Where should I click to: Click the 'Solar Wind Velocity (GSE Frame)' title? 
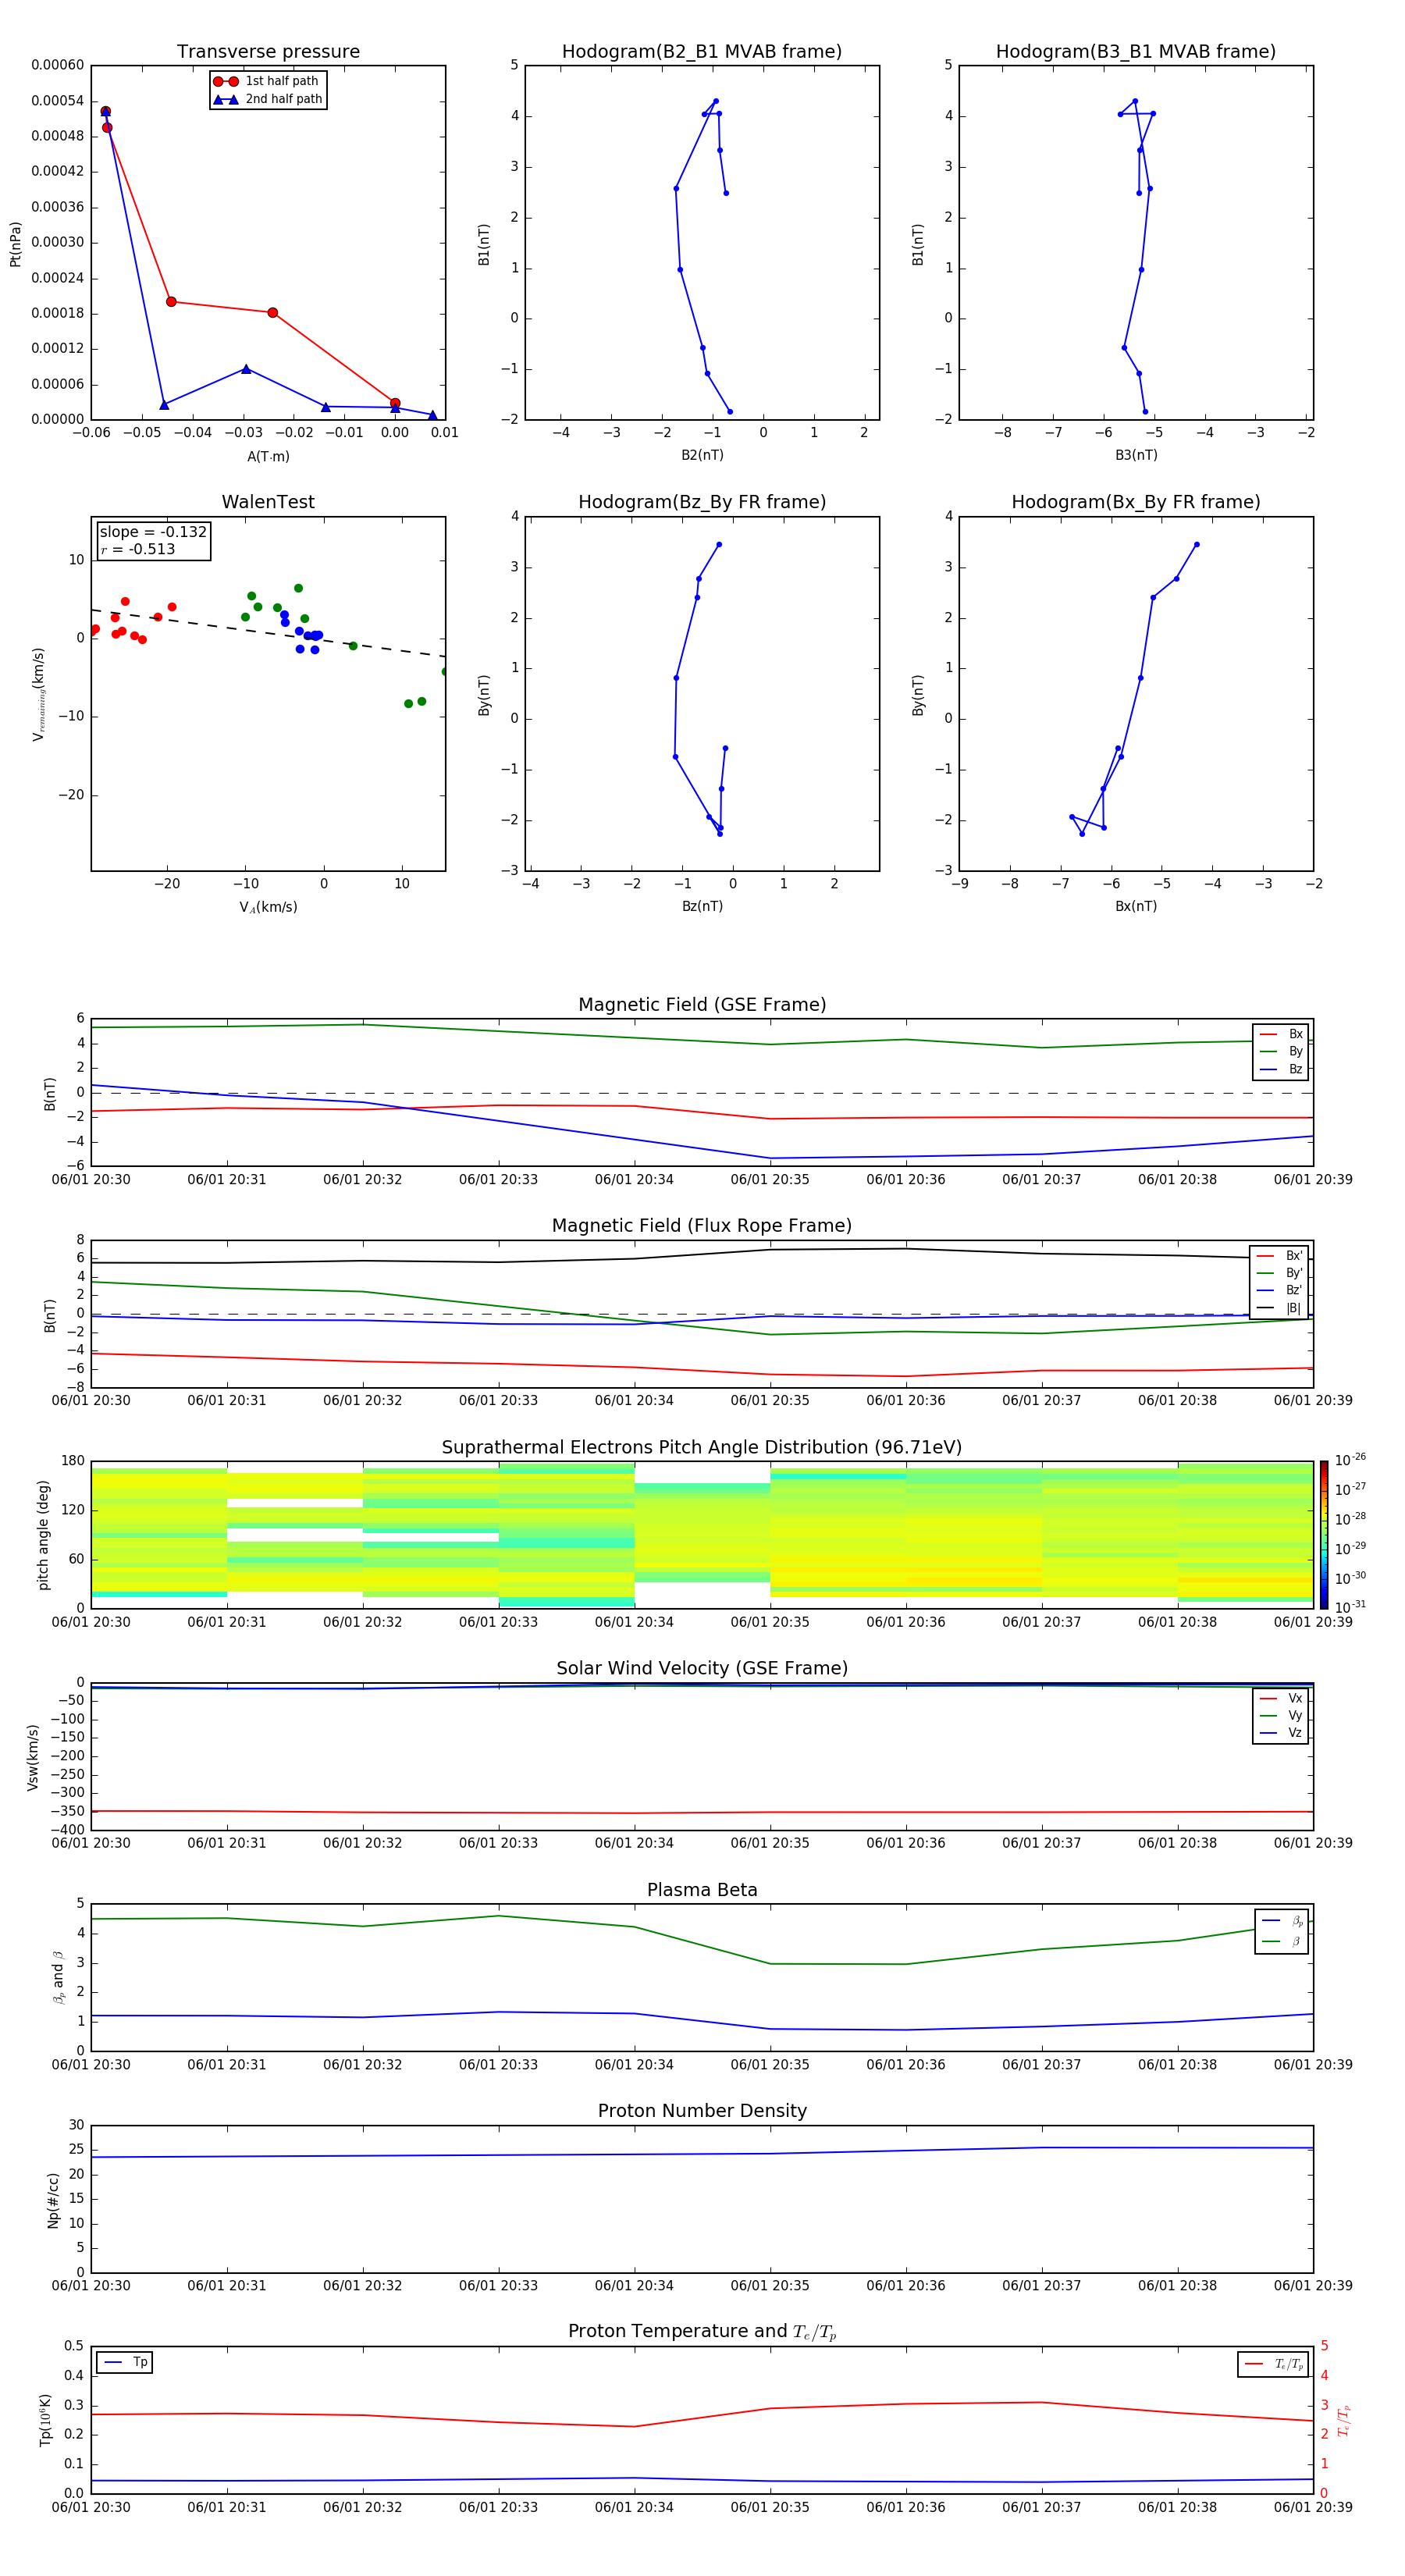point(702,1669)
